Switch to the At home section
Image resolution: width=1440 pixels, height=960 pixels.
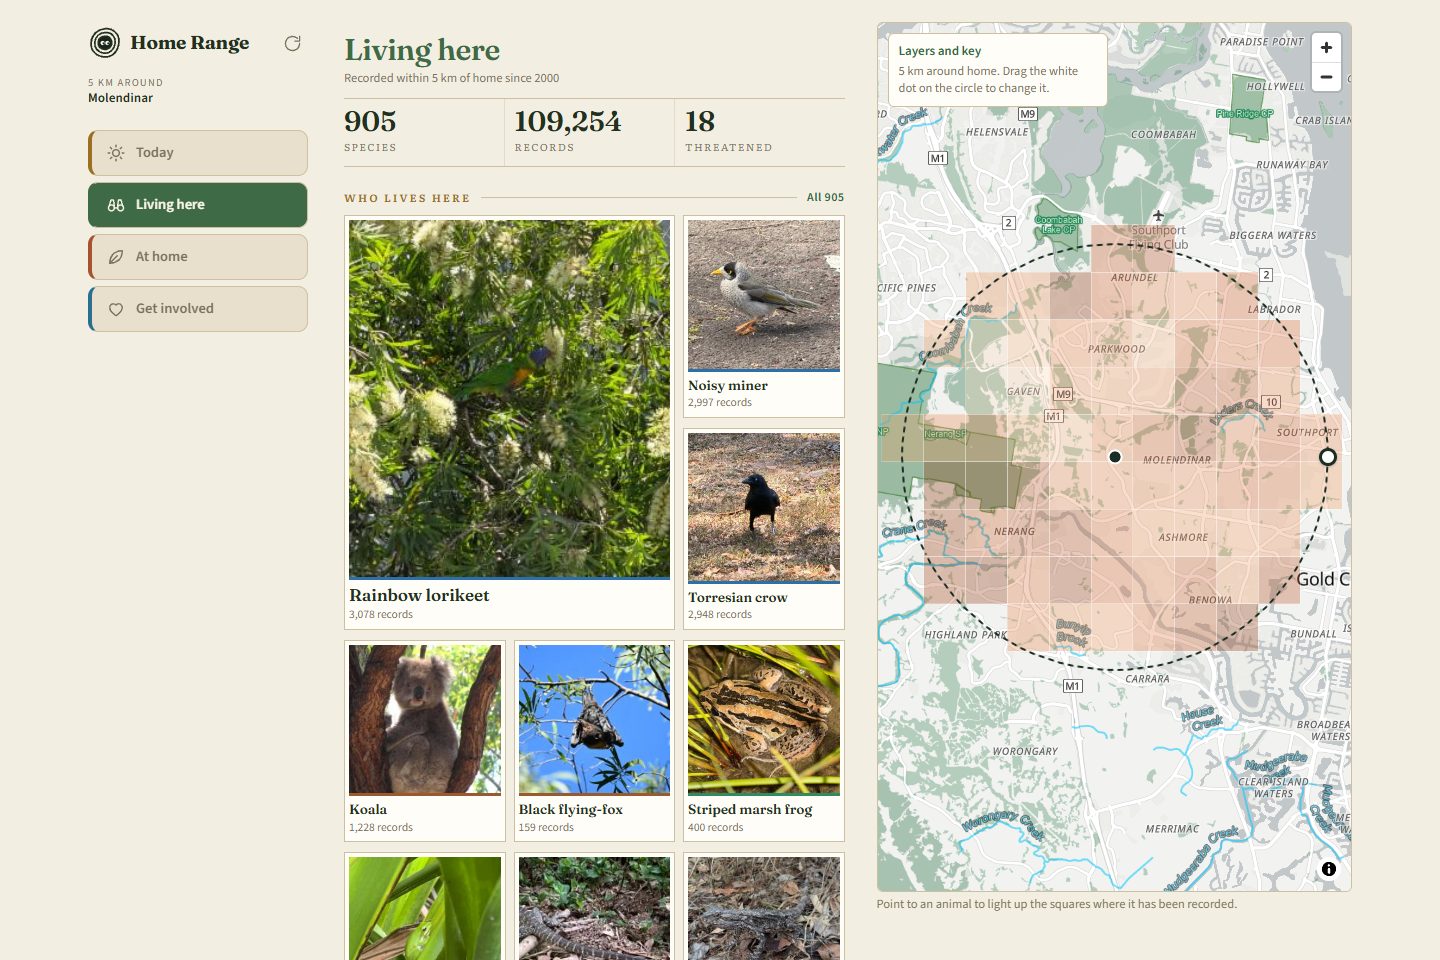[x=198, y=257]
